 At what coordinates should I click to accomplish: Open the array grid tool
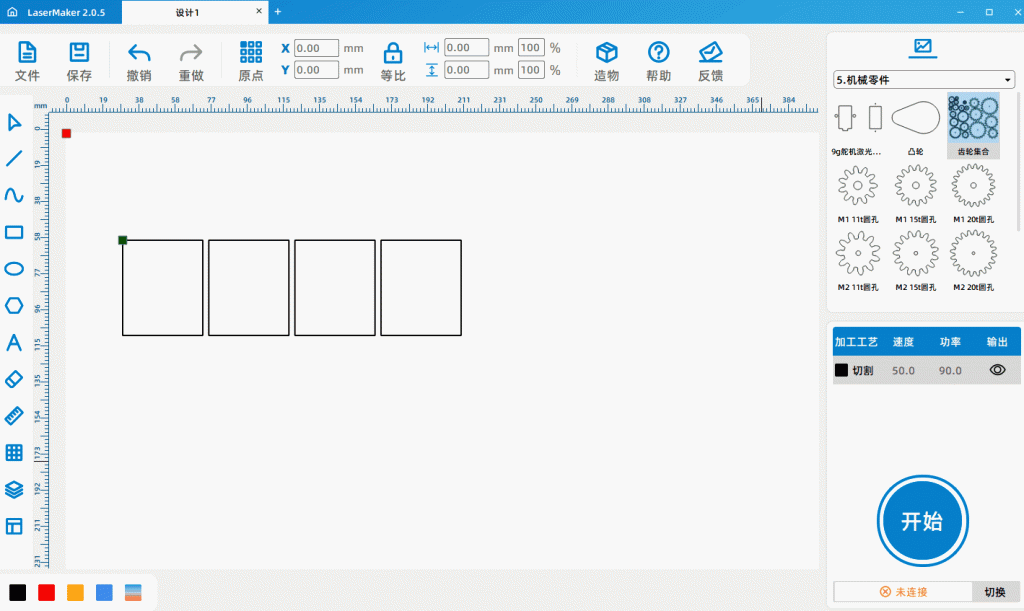click(x=14, y=452)
